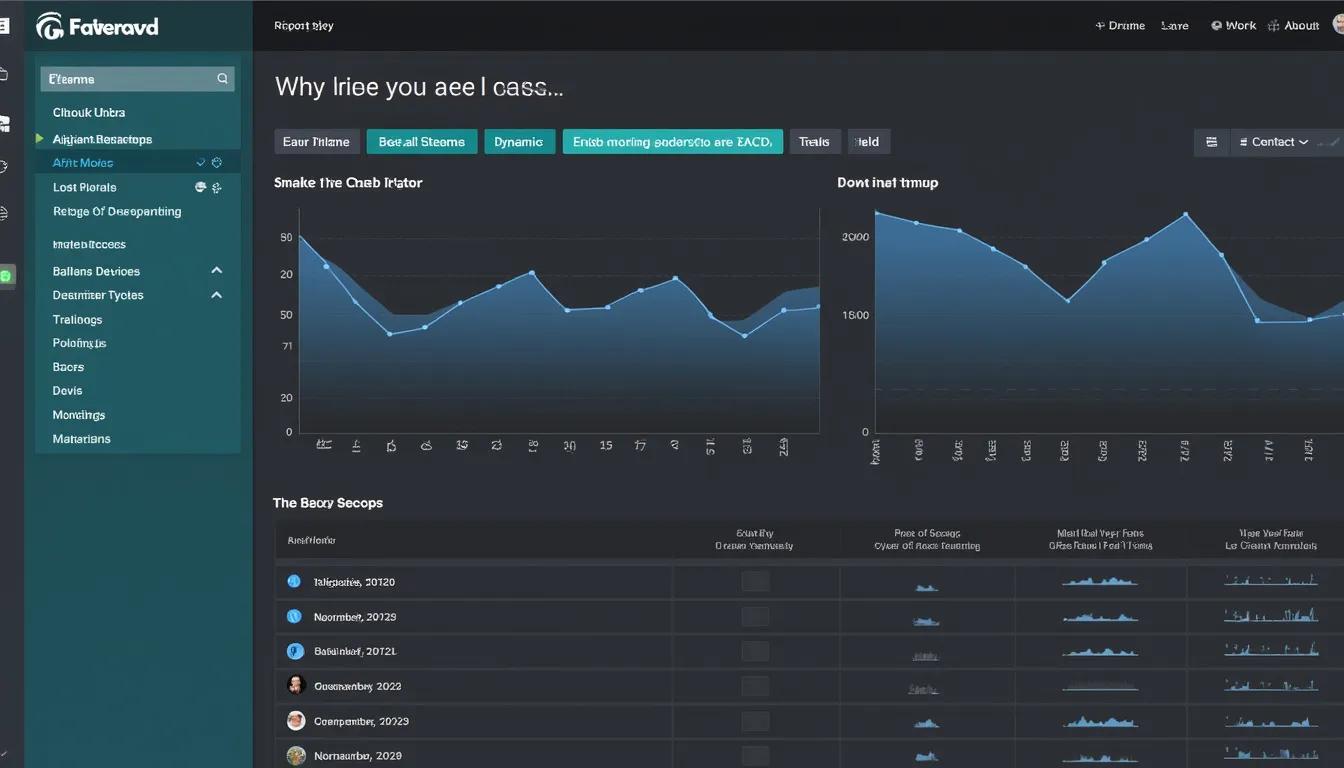Open the user avatar in top bar
Image resolution: width=1344 pixels, height=768 pixels.
(1338, 26)
